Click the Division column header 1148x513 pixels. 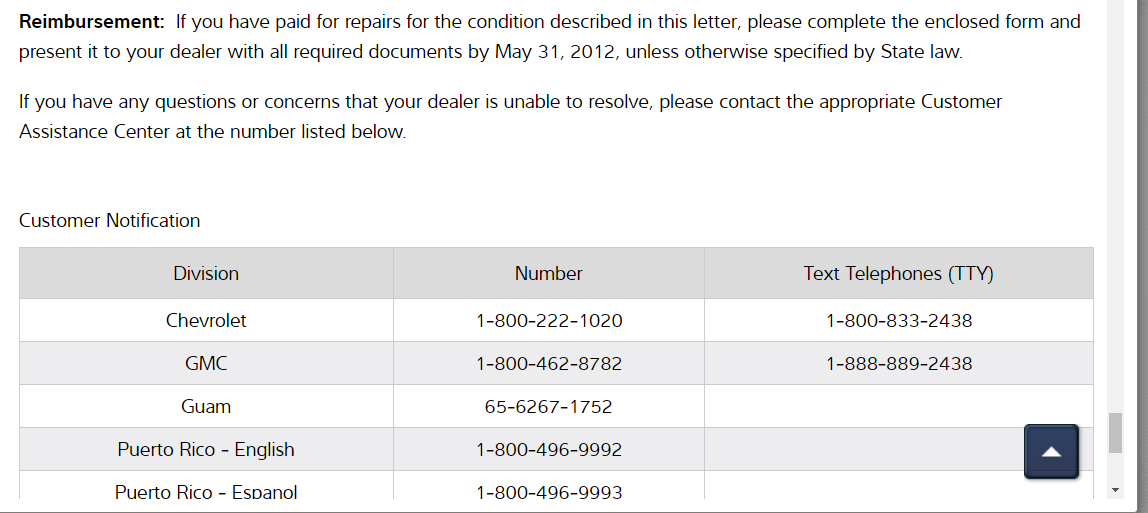coord(206,273)
